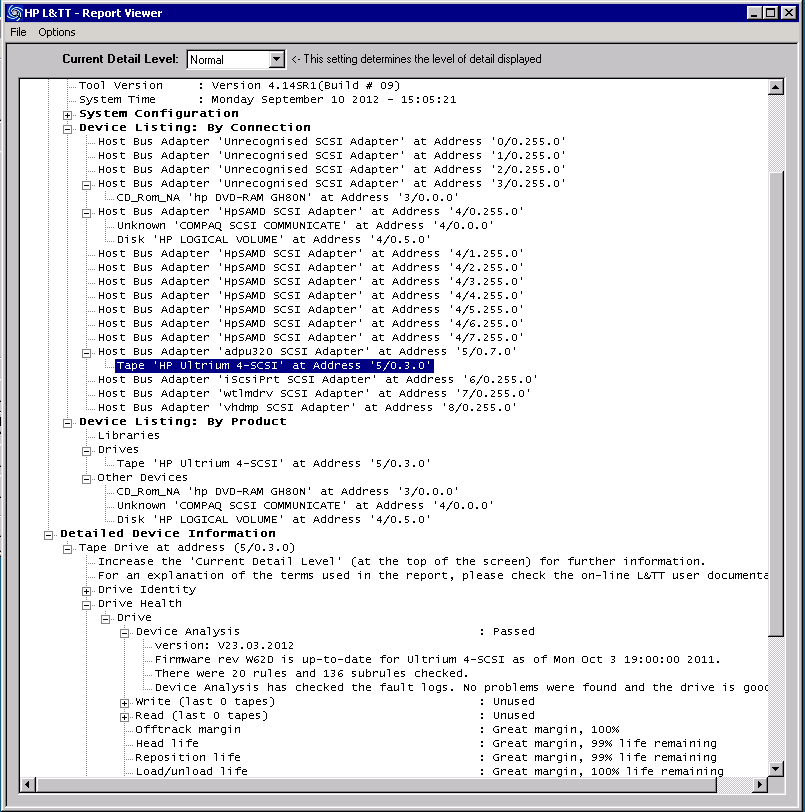Select the Reposition life row
The width and height of the screenshot is (805, 812).
426,758
